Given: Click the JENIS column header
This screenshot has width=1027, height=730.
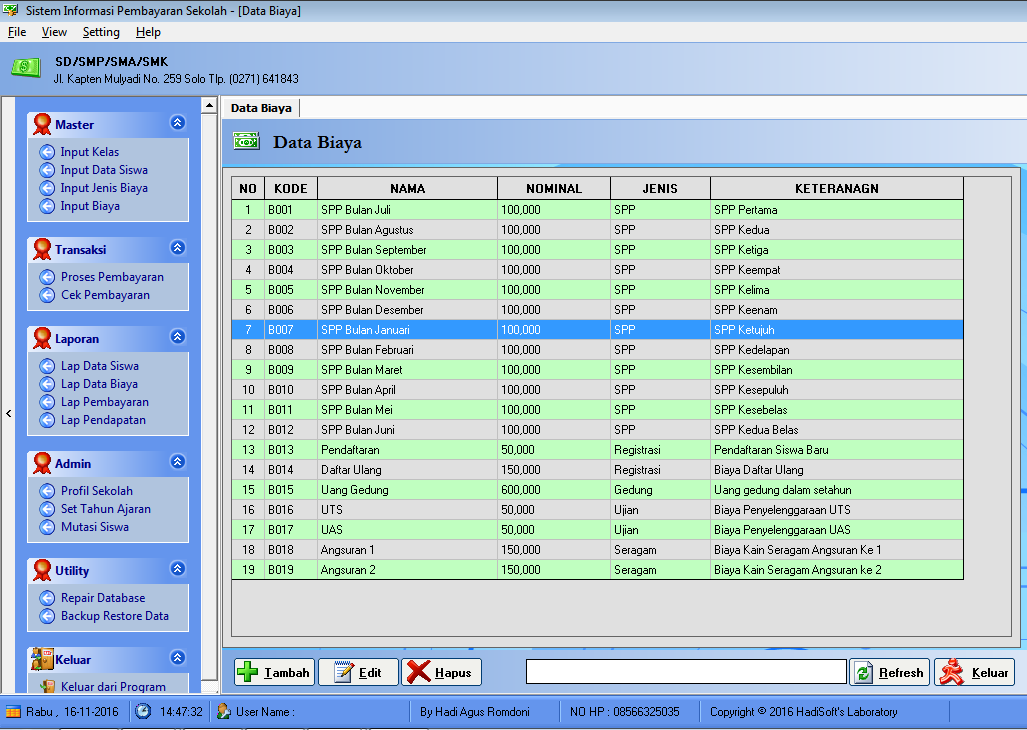Looking at the screenshot, I should pyautogui.click(x=660, y=189).
